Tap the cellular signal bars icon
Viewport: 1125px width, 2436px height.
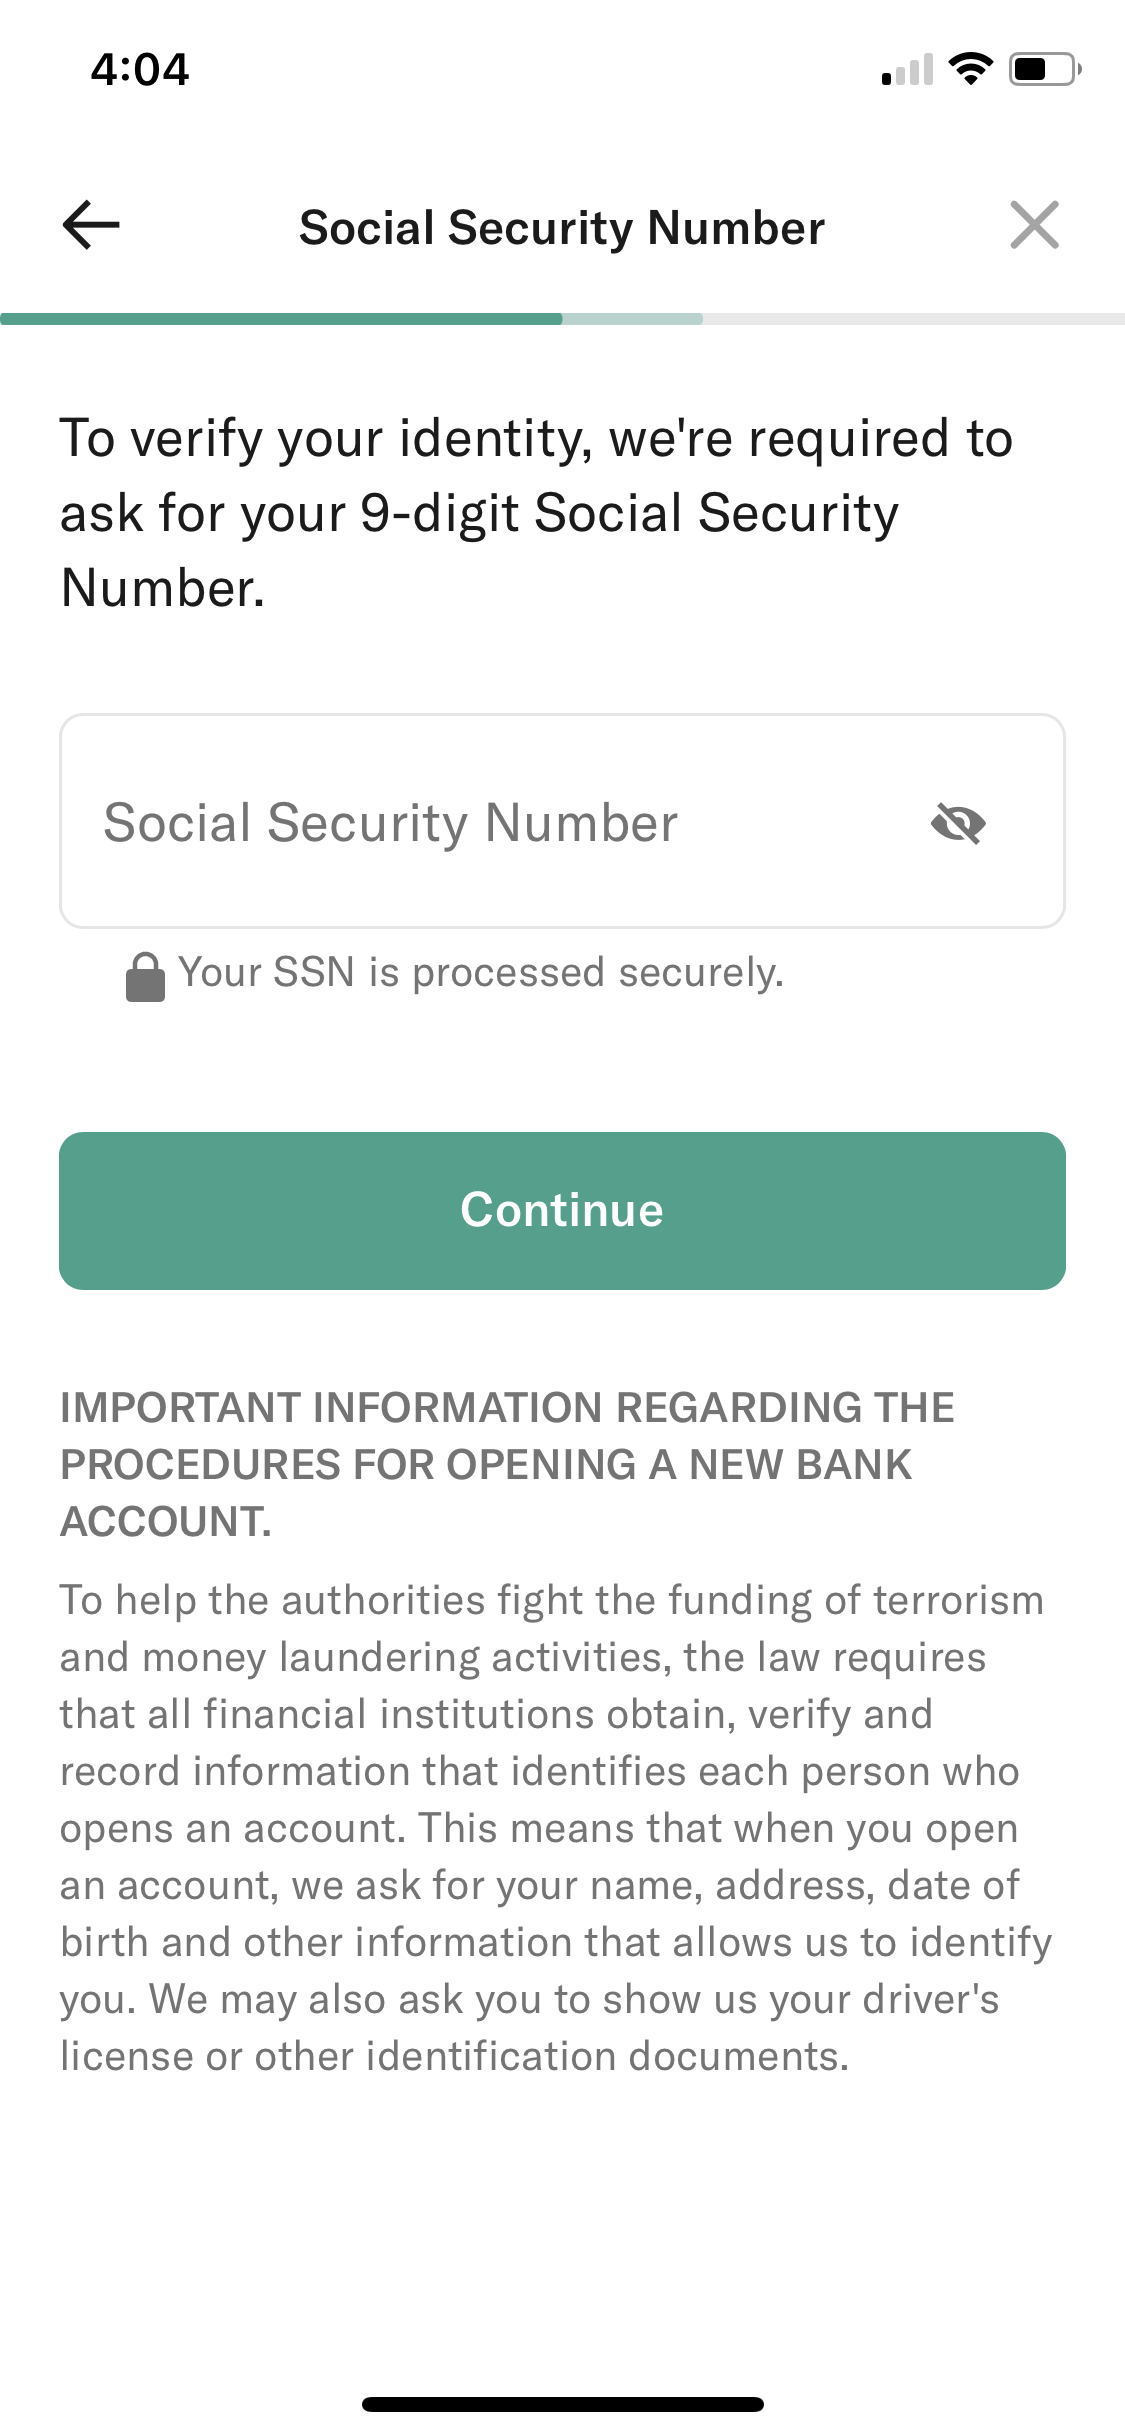tap(907, 69)
